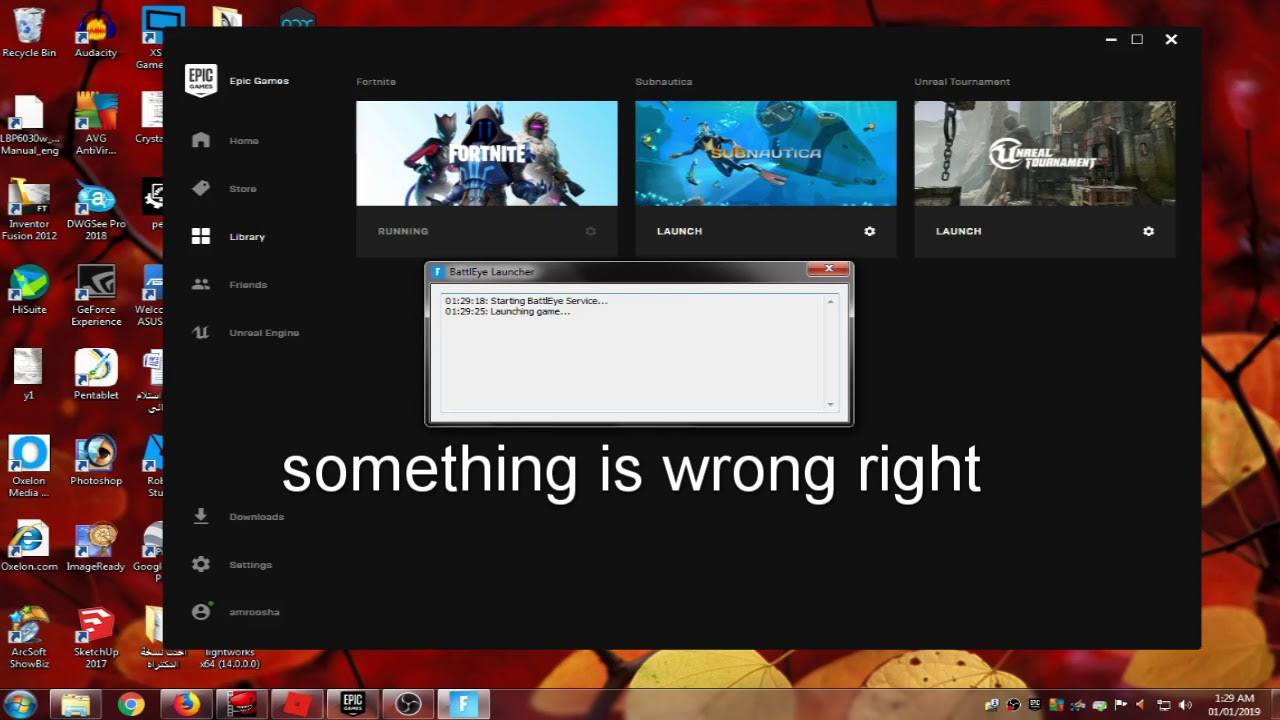Switch to Epic Games in the taskbar
1280x720 pixels.
tap(352, 705)
